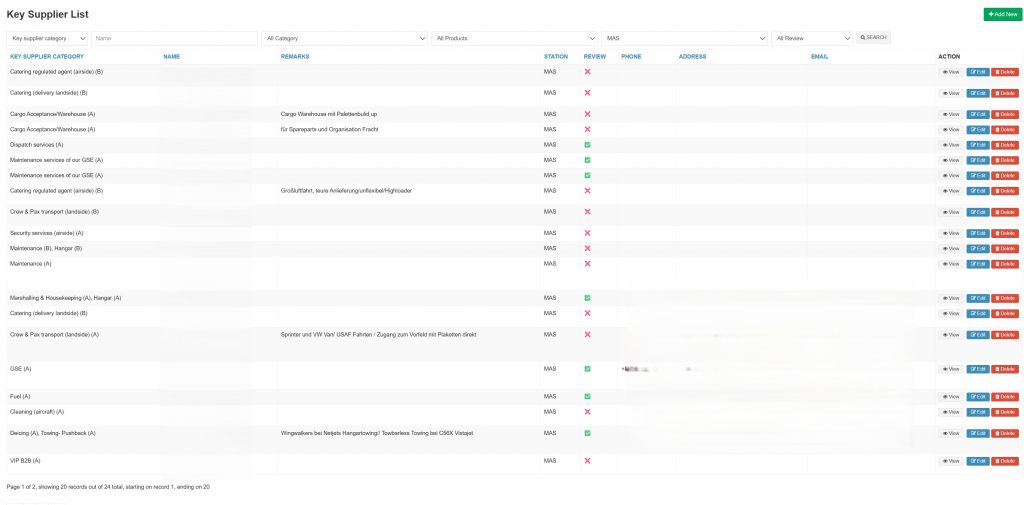
Task: Edit the Maintenance (A) supplier row
Action: [977, 264]
